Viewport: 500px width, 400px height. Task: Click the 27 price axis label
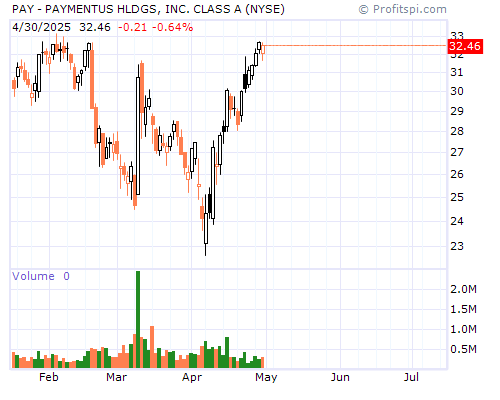[457, 152]
